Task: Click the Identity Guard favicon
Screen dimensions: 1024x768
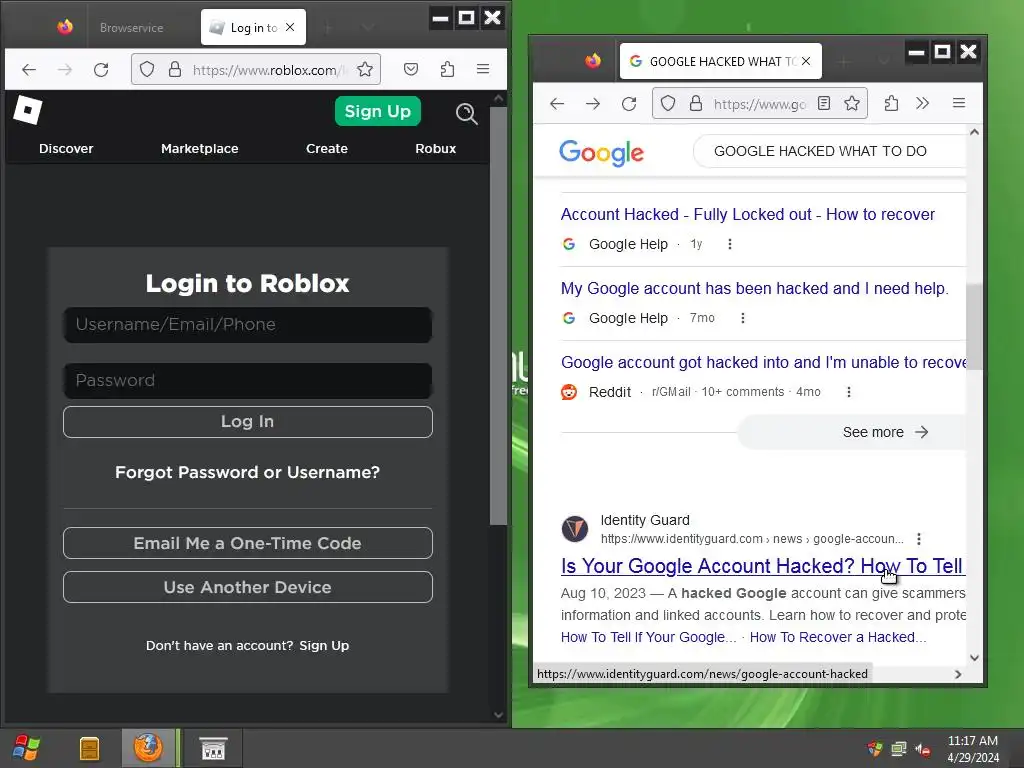Action: pos(575,529)
